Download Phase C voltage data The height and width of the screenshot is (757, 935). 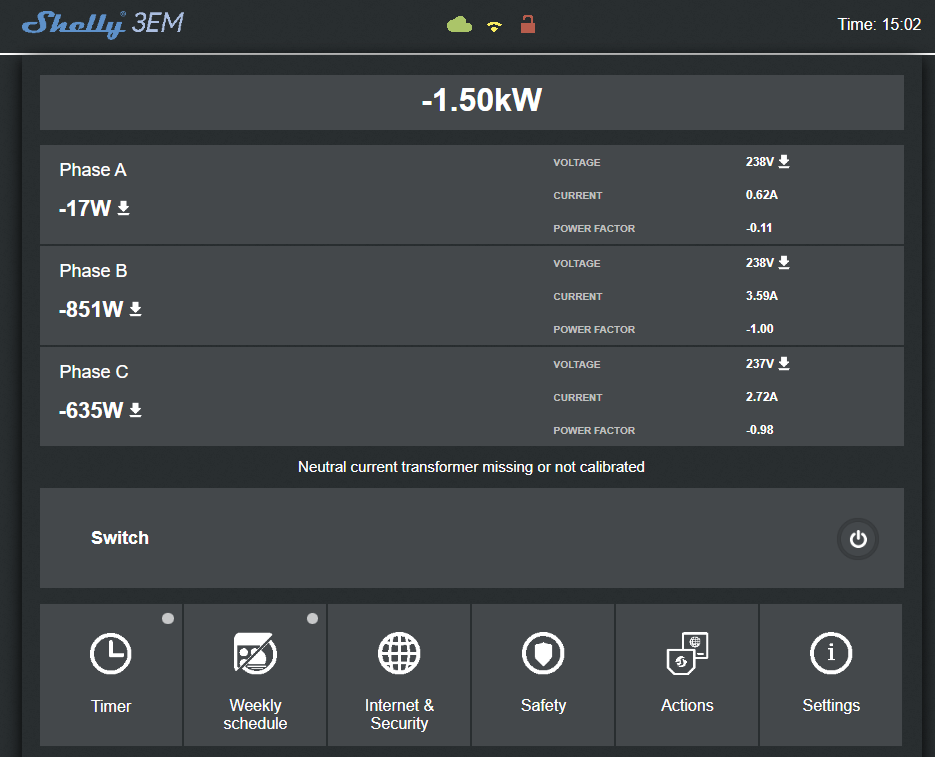tap(784, 363)
